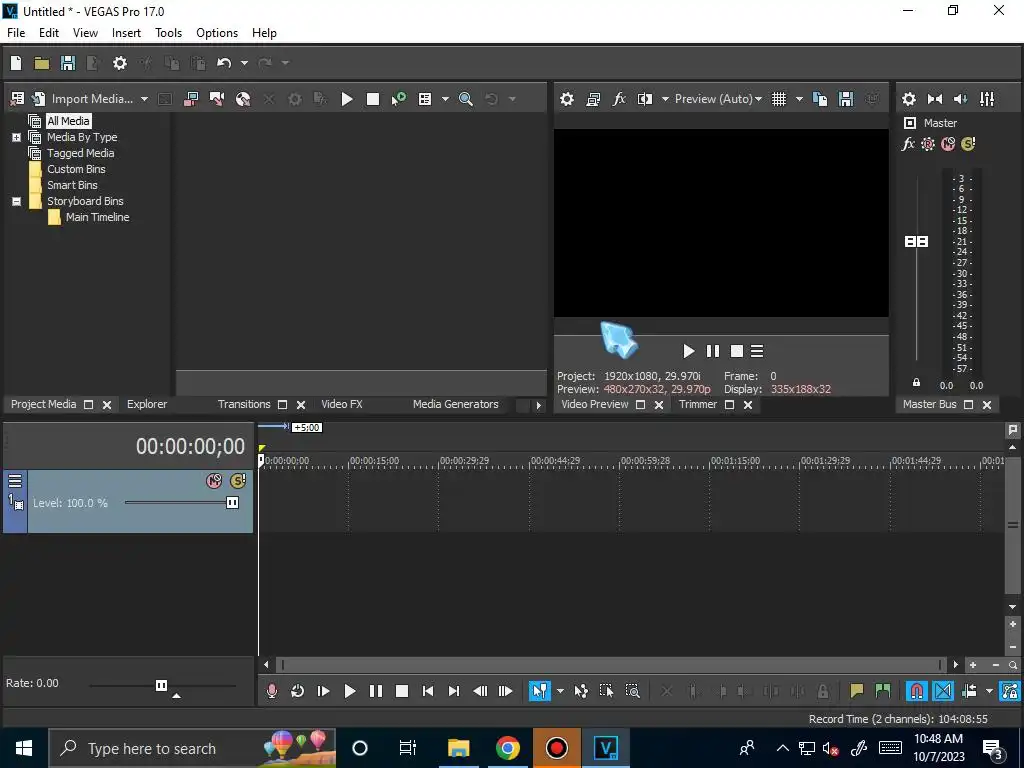Open a project using the folder icon
Viewport: 1024px width, 768px height.
click(42, 63)
